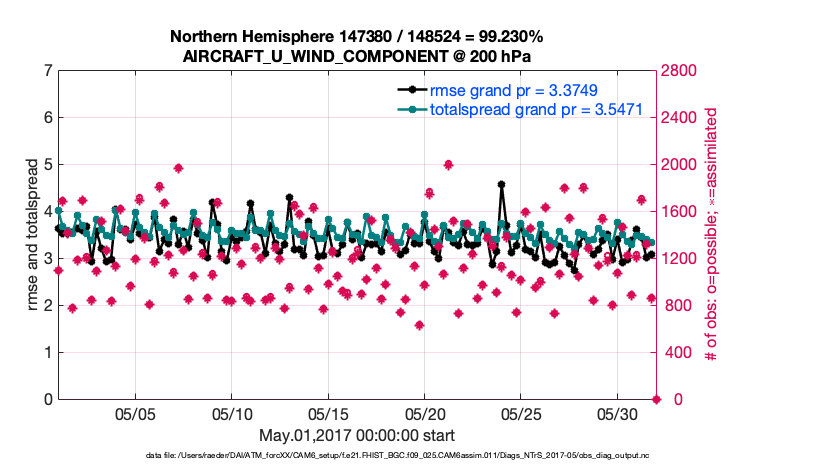
Task: Click the data file path footer text
Action: coord(357,456)
